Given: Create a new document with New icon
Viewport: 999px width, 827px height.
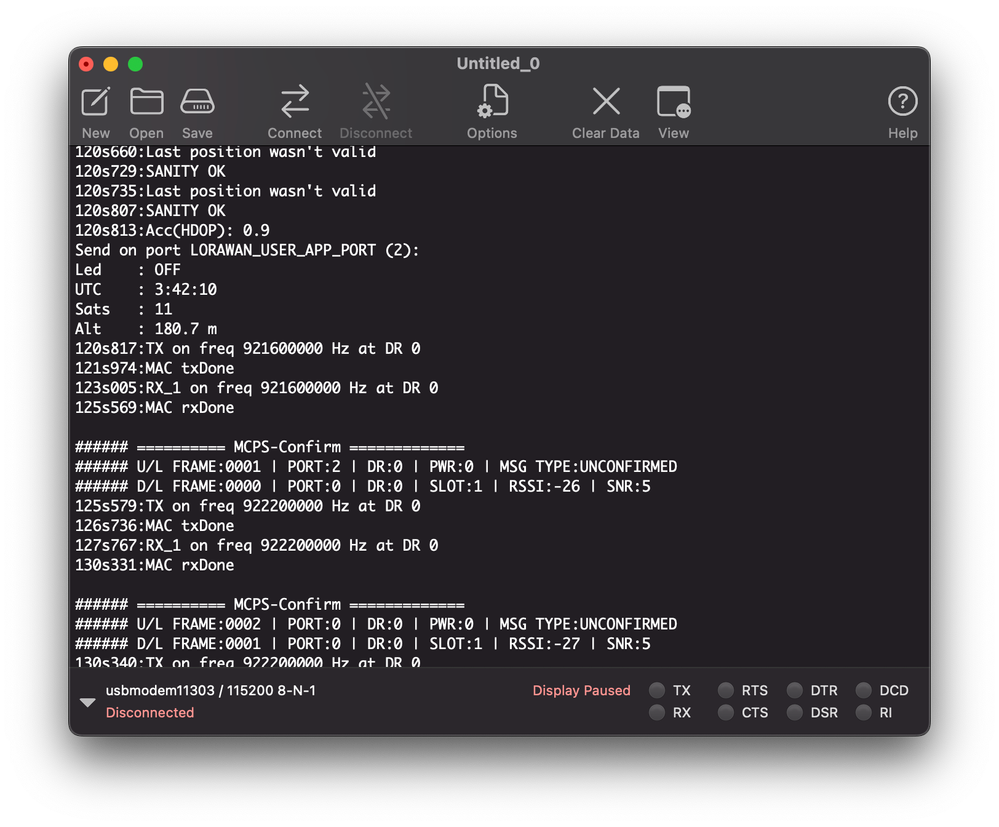Looking at the screenshot, I should (x=96, y=112).
